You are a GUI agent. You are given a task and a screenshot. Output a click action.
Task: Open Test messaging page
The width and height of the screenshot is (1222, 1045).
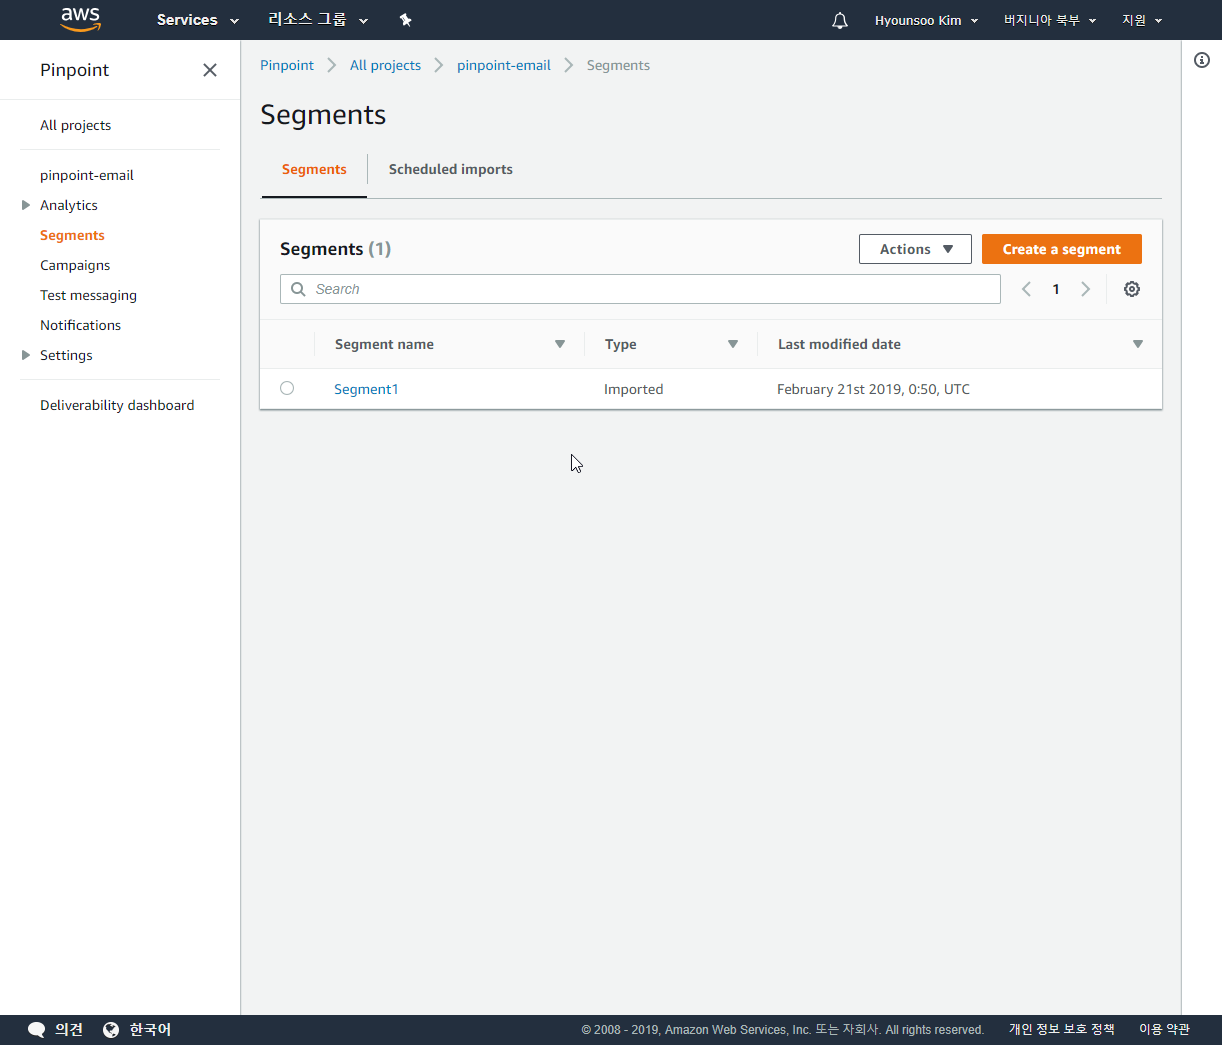tap(88, 295)
